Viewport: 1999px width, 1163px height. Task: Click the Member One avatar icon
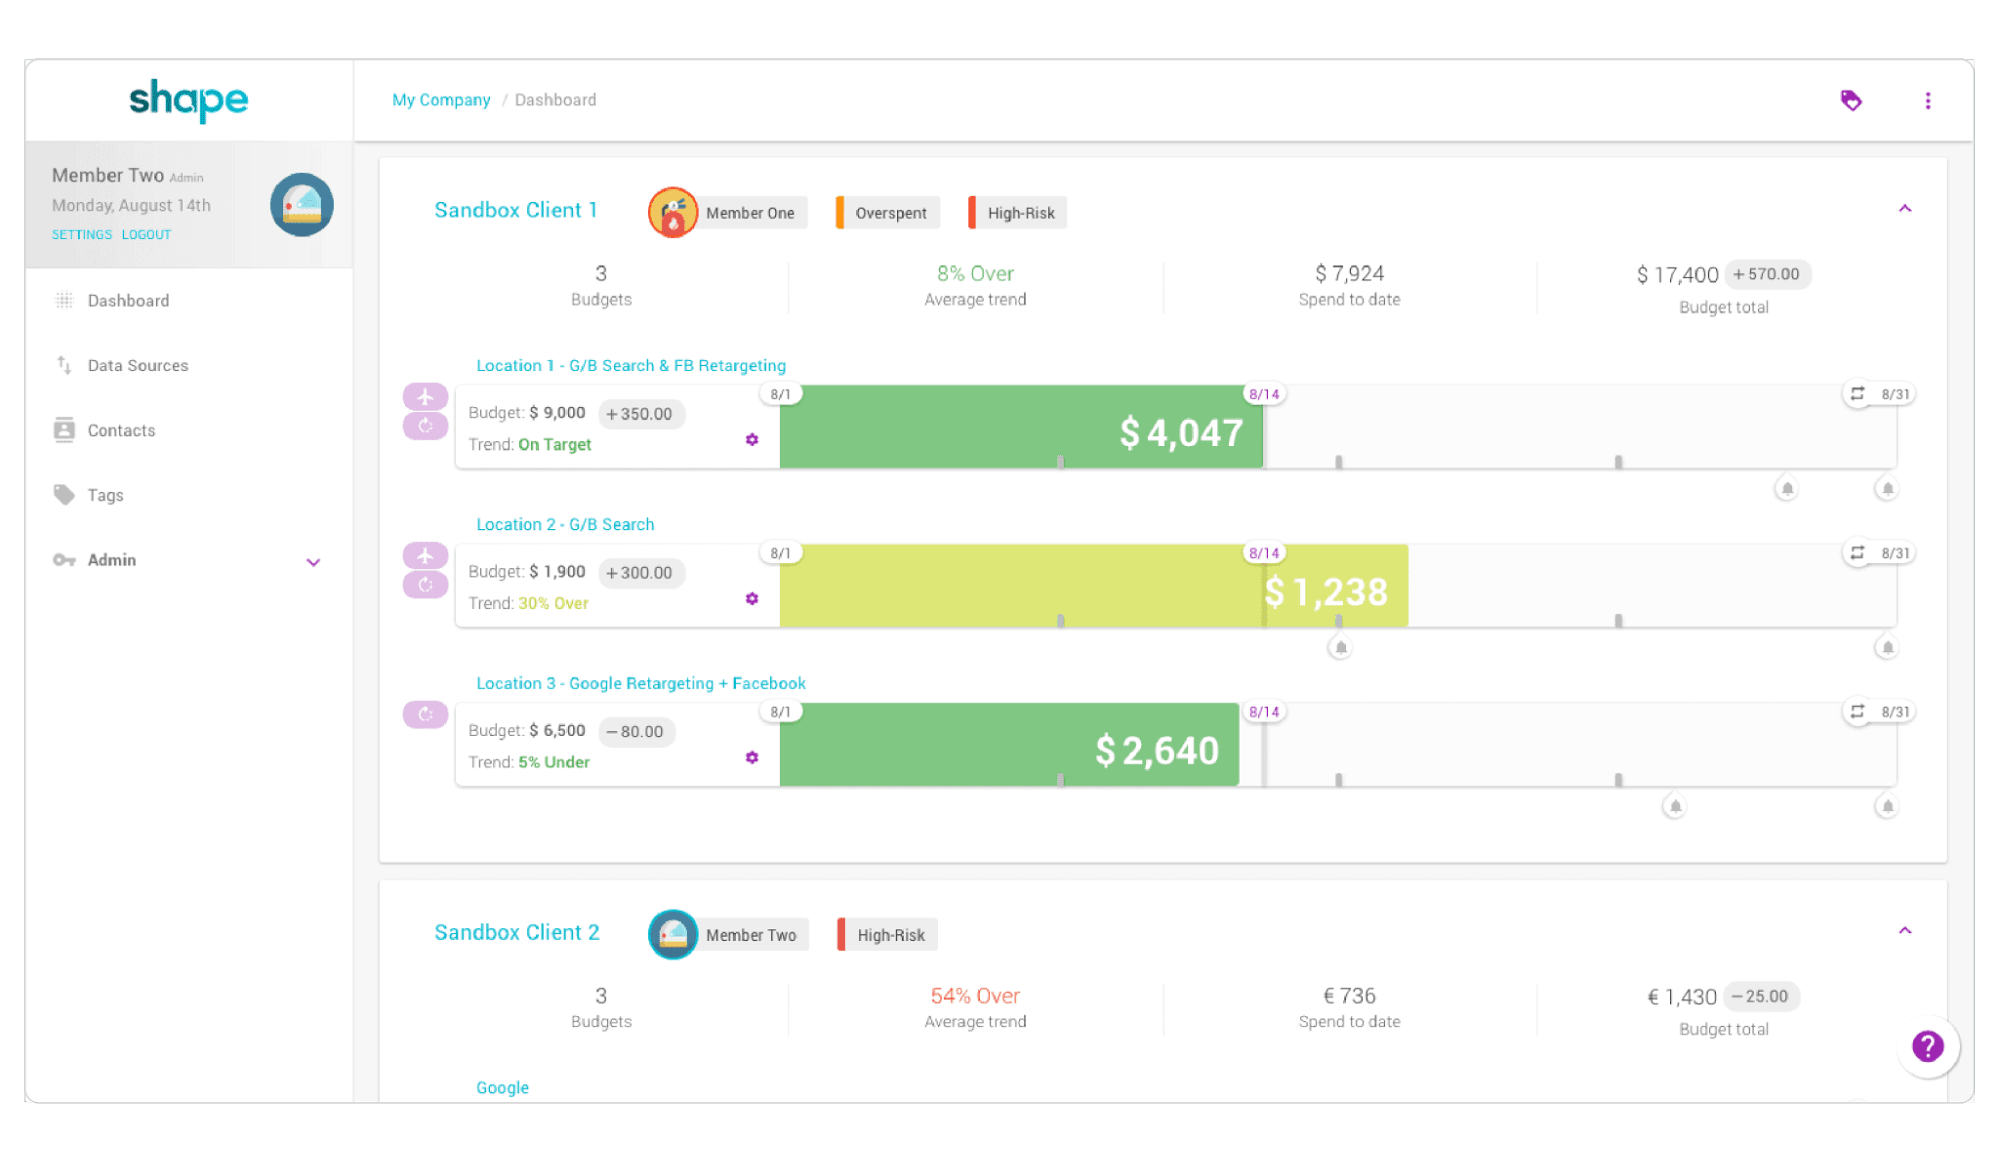coord(669,212)
